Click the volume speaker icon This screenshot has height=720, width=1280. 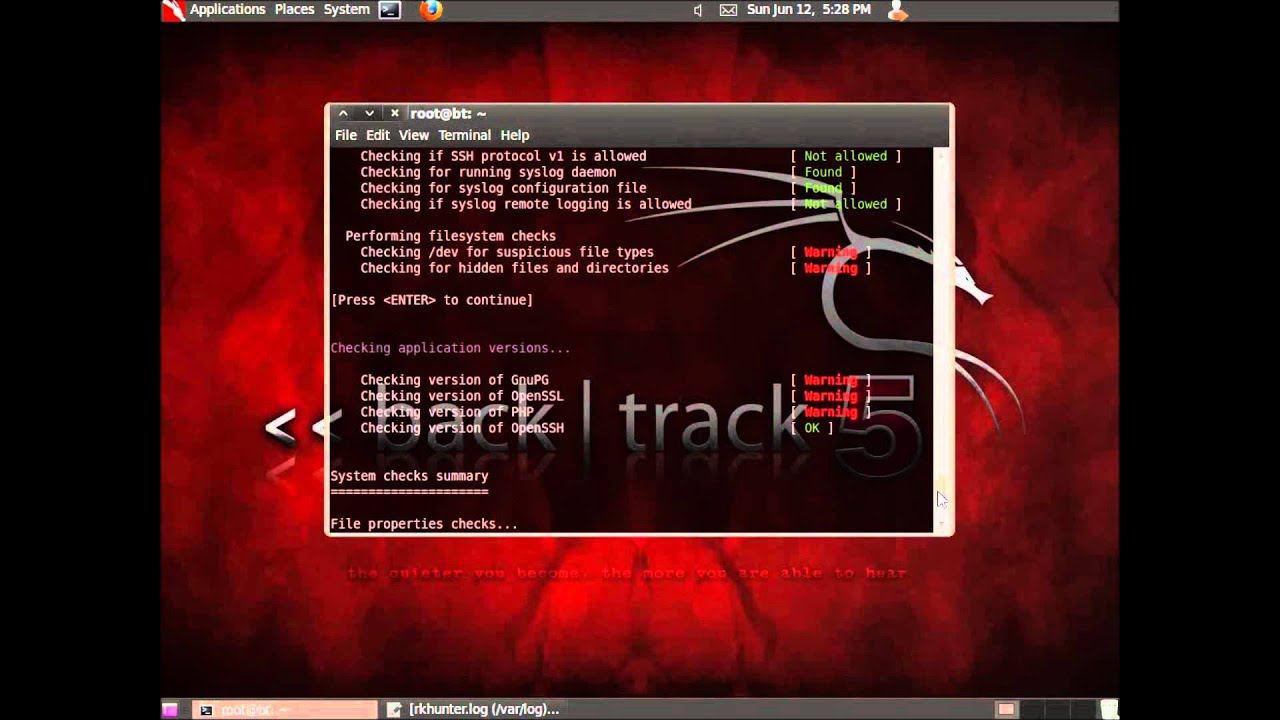[698, 10]
